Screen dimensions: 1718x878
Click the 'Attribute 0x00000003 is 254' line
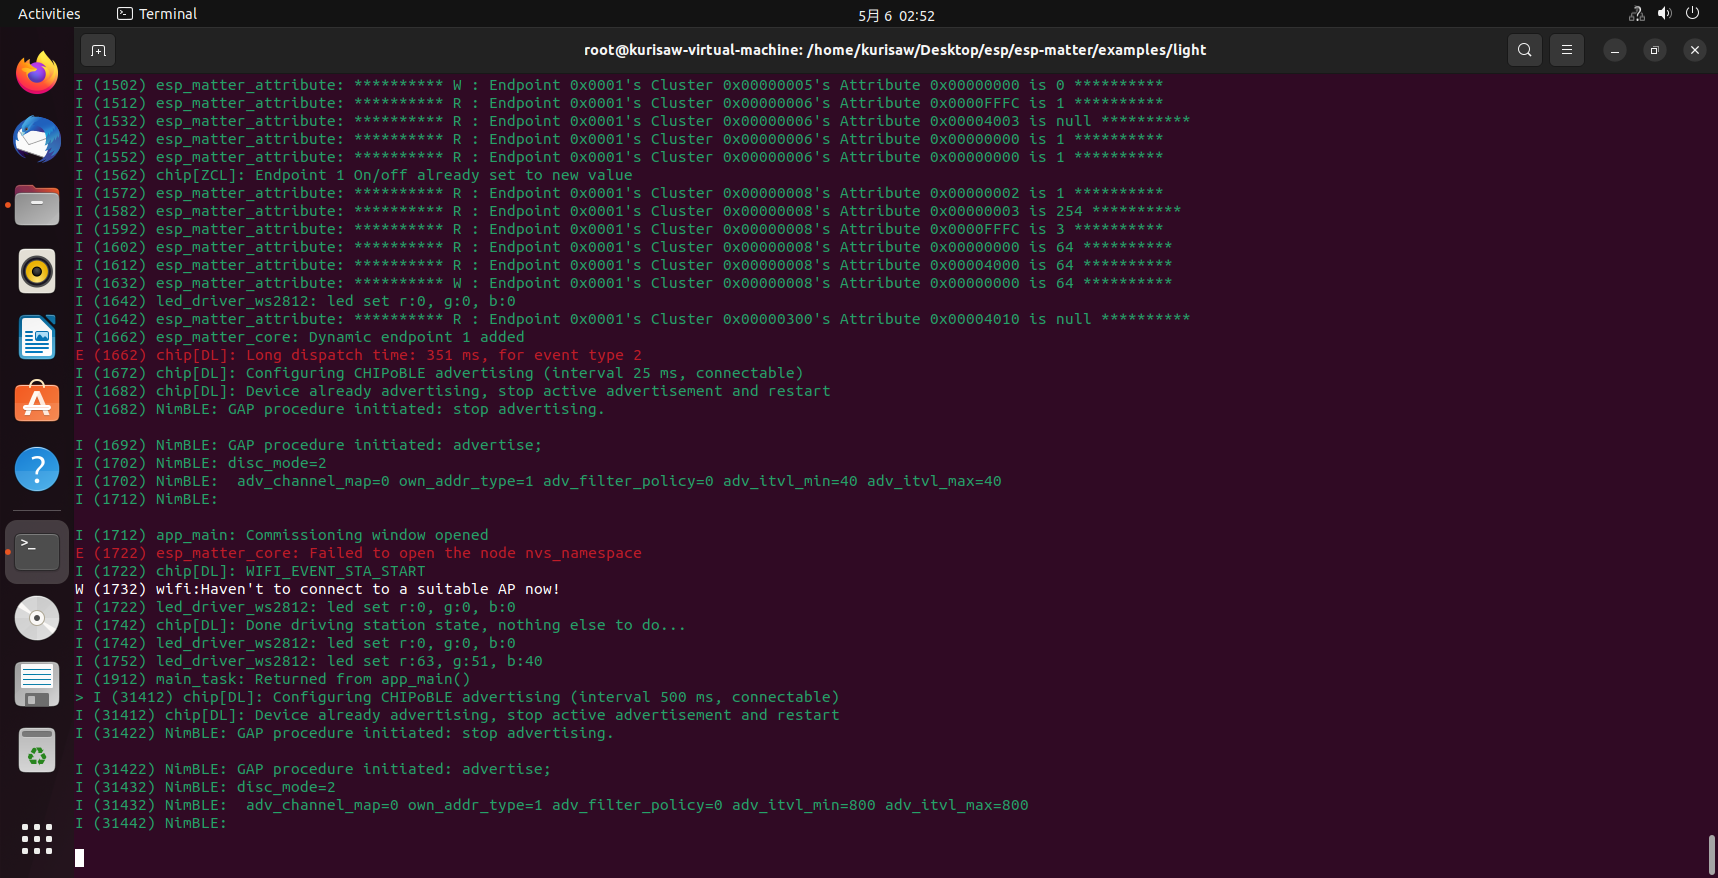(628, 211)
